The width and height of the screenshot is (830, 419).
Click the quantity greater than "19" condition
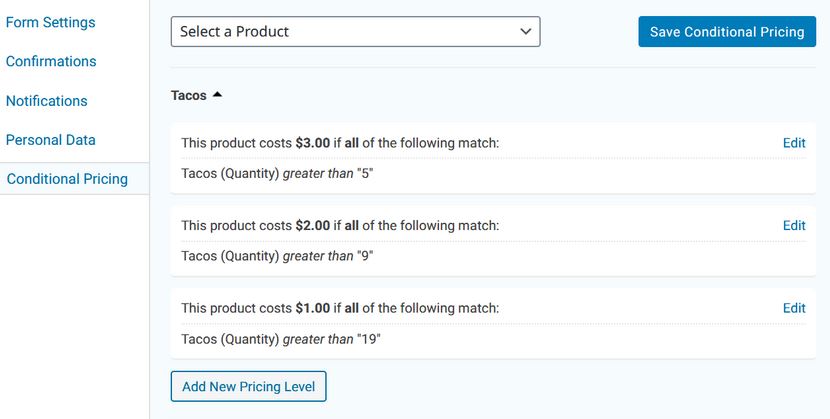[281, 339]
